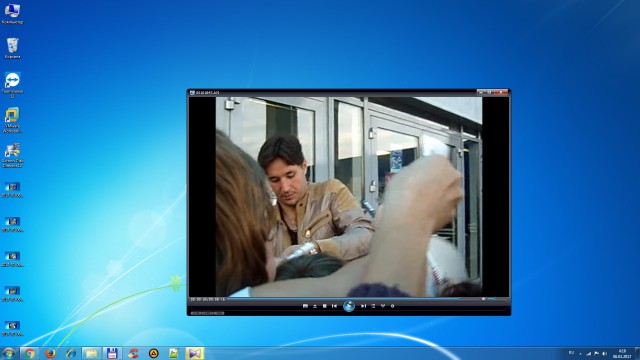Maximize the media player window
Image resolution: width=640 pixels, height=360 pixels.
pyautogui.click(x=490, y=92)
